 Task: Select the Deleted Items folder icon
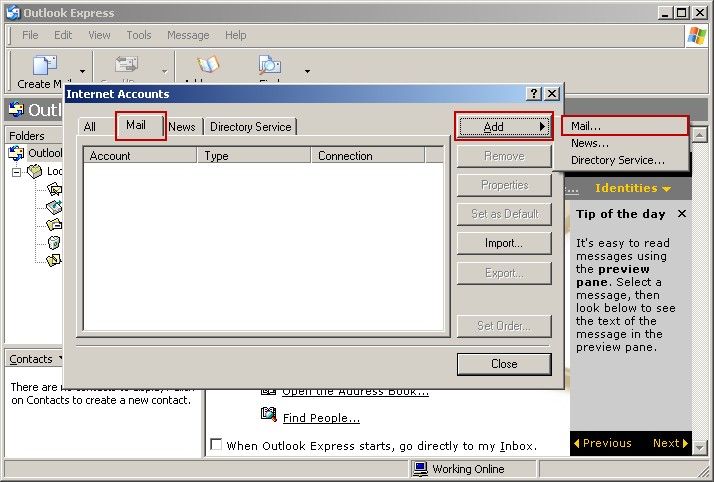pyautogui.click(x=54, y=242)
